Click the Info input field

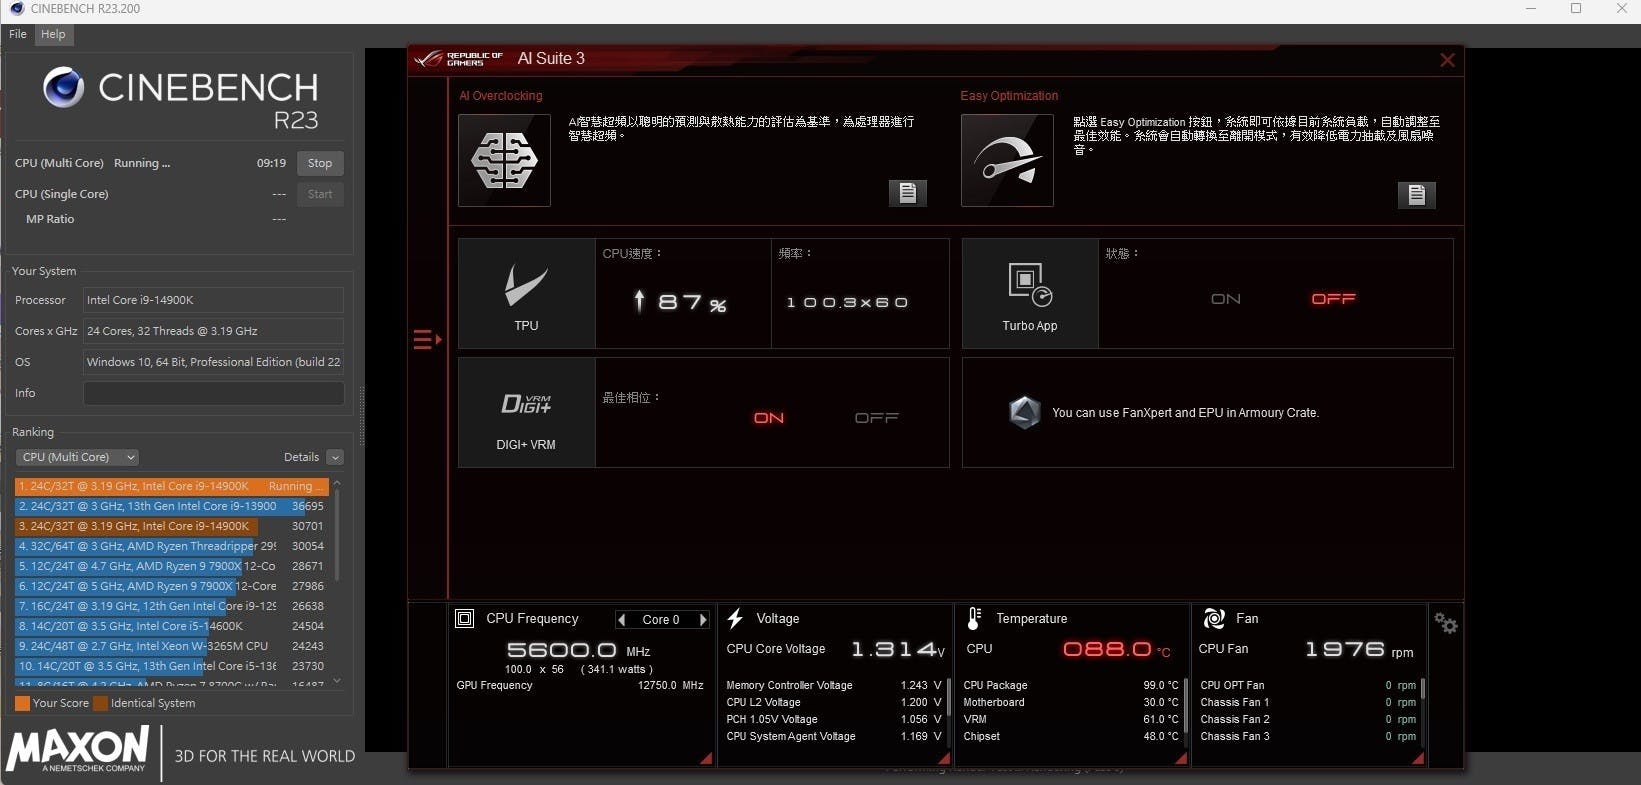coord(213,393)
